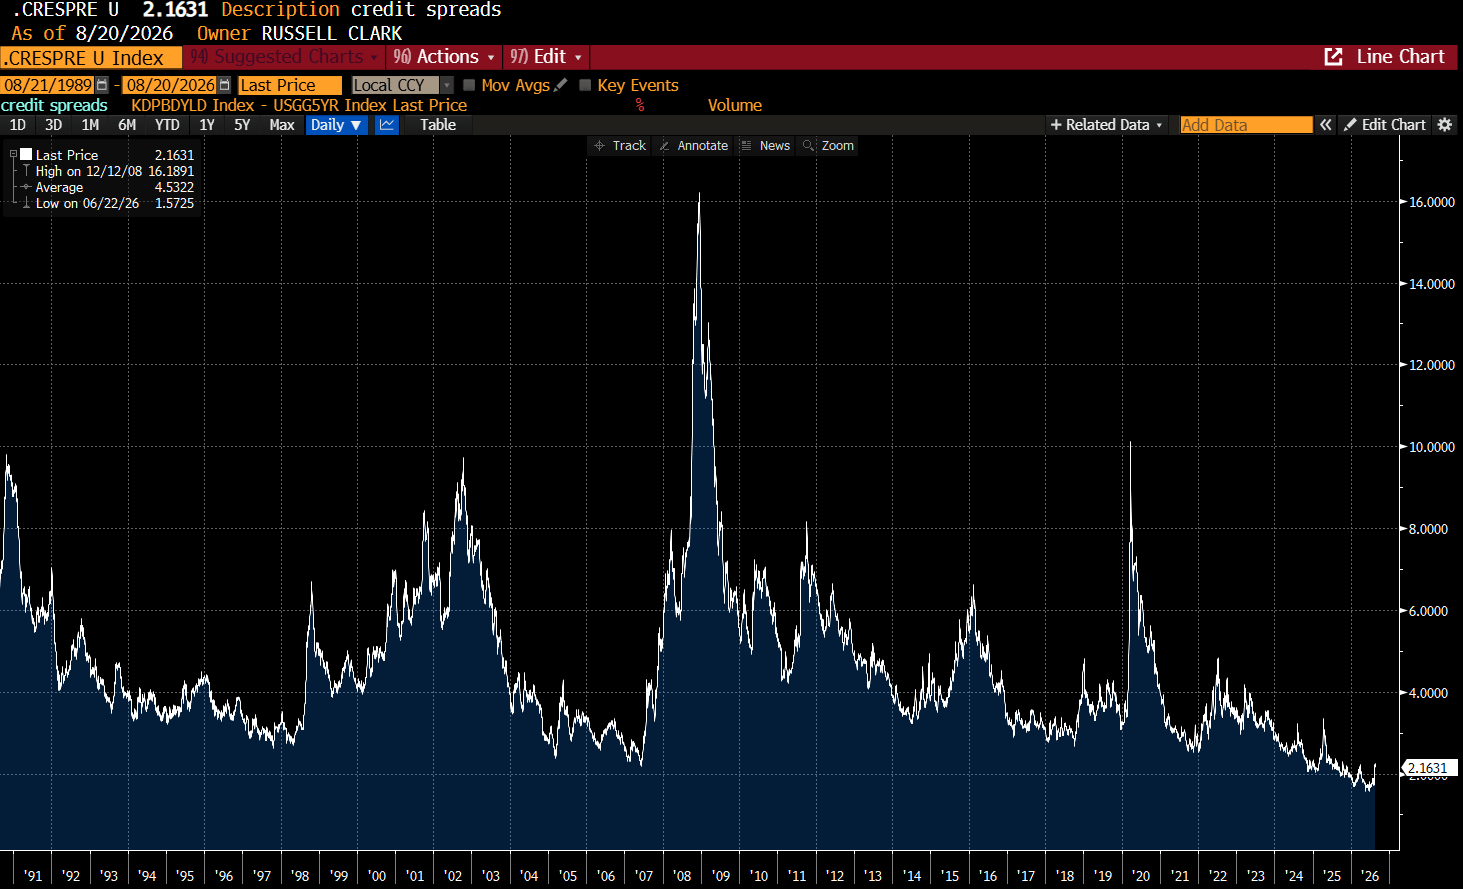This screenshot has width=1463, height=889.
Task: Collapse the legend box using its corner icon
Action: coord(13,155)
